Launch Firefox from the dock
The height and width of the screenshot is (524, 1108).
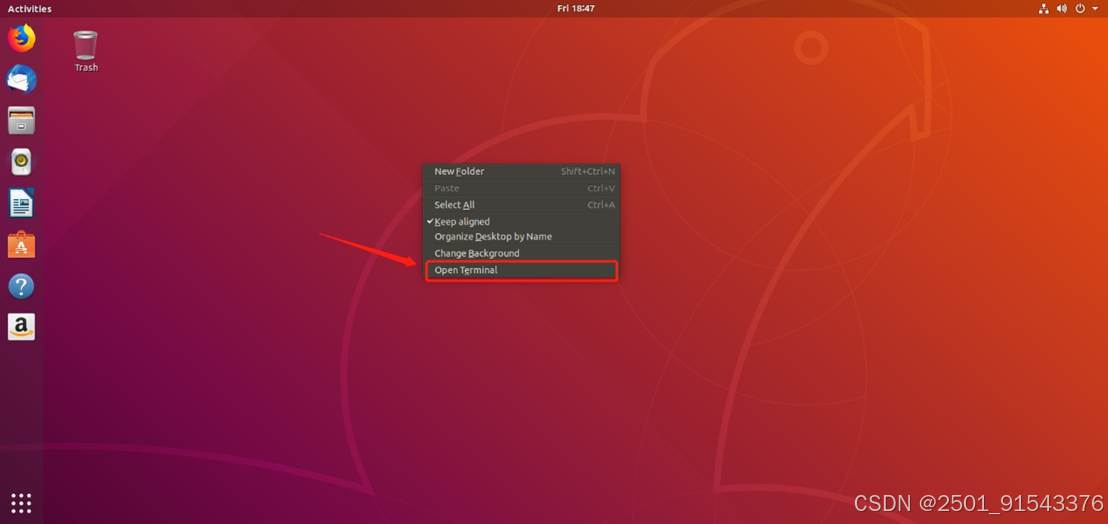[x=21, y=38]
